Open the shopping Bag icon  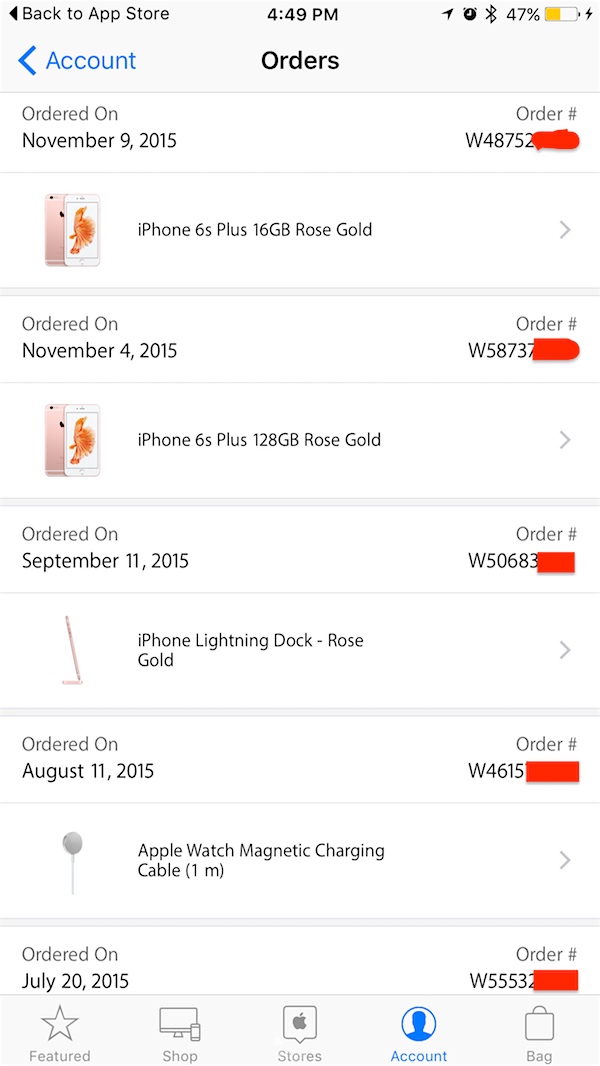[539, 1025]
